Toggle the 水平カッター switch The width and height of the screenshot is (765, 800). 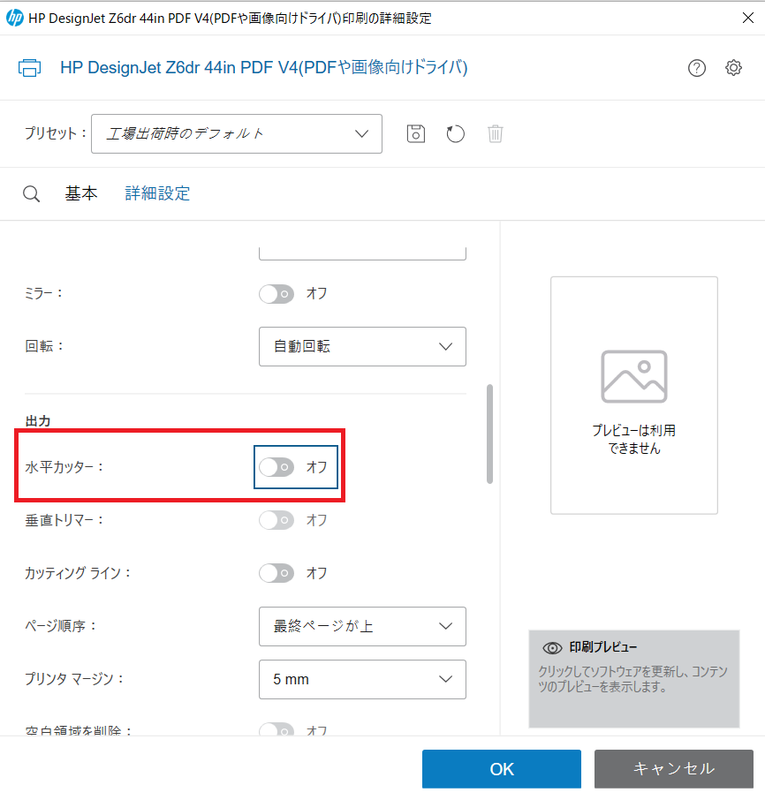276,467
